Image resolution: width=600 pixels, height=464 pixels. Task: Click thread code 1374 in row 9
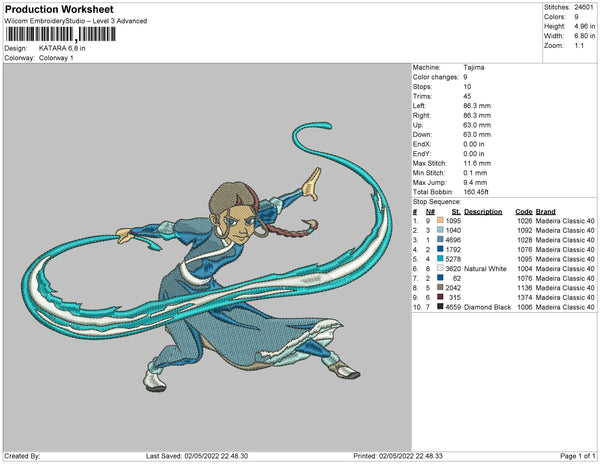[x=525, y=297]
